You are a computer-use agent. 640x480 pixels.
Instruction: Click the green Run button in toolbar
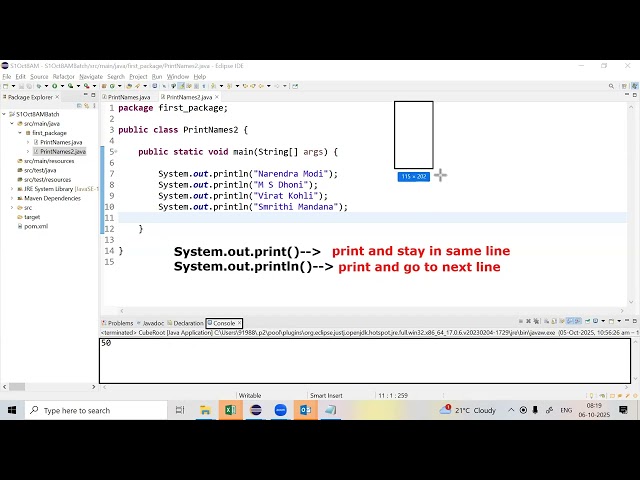(x=54, y=86)
